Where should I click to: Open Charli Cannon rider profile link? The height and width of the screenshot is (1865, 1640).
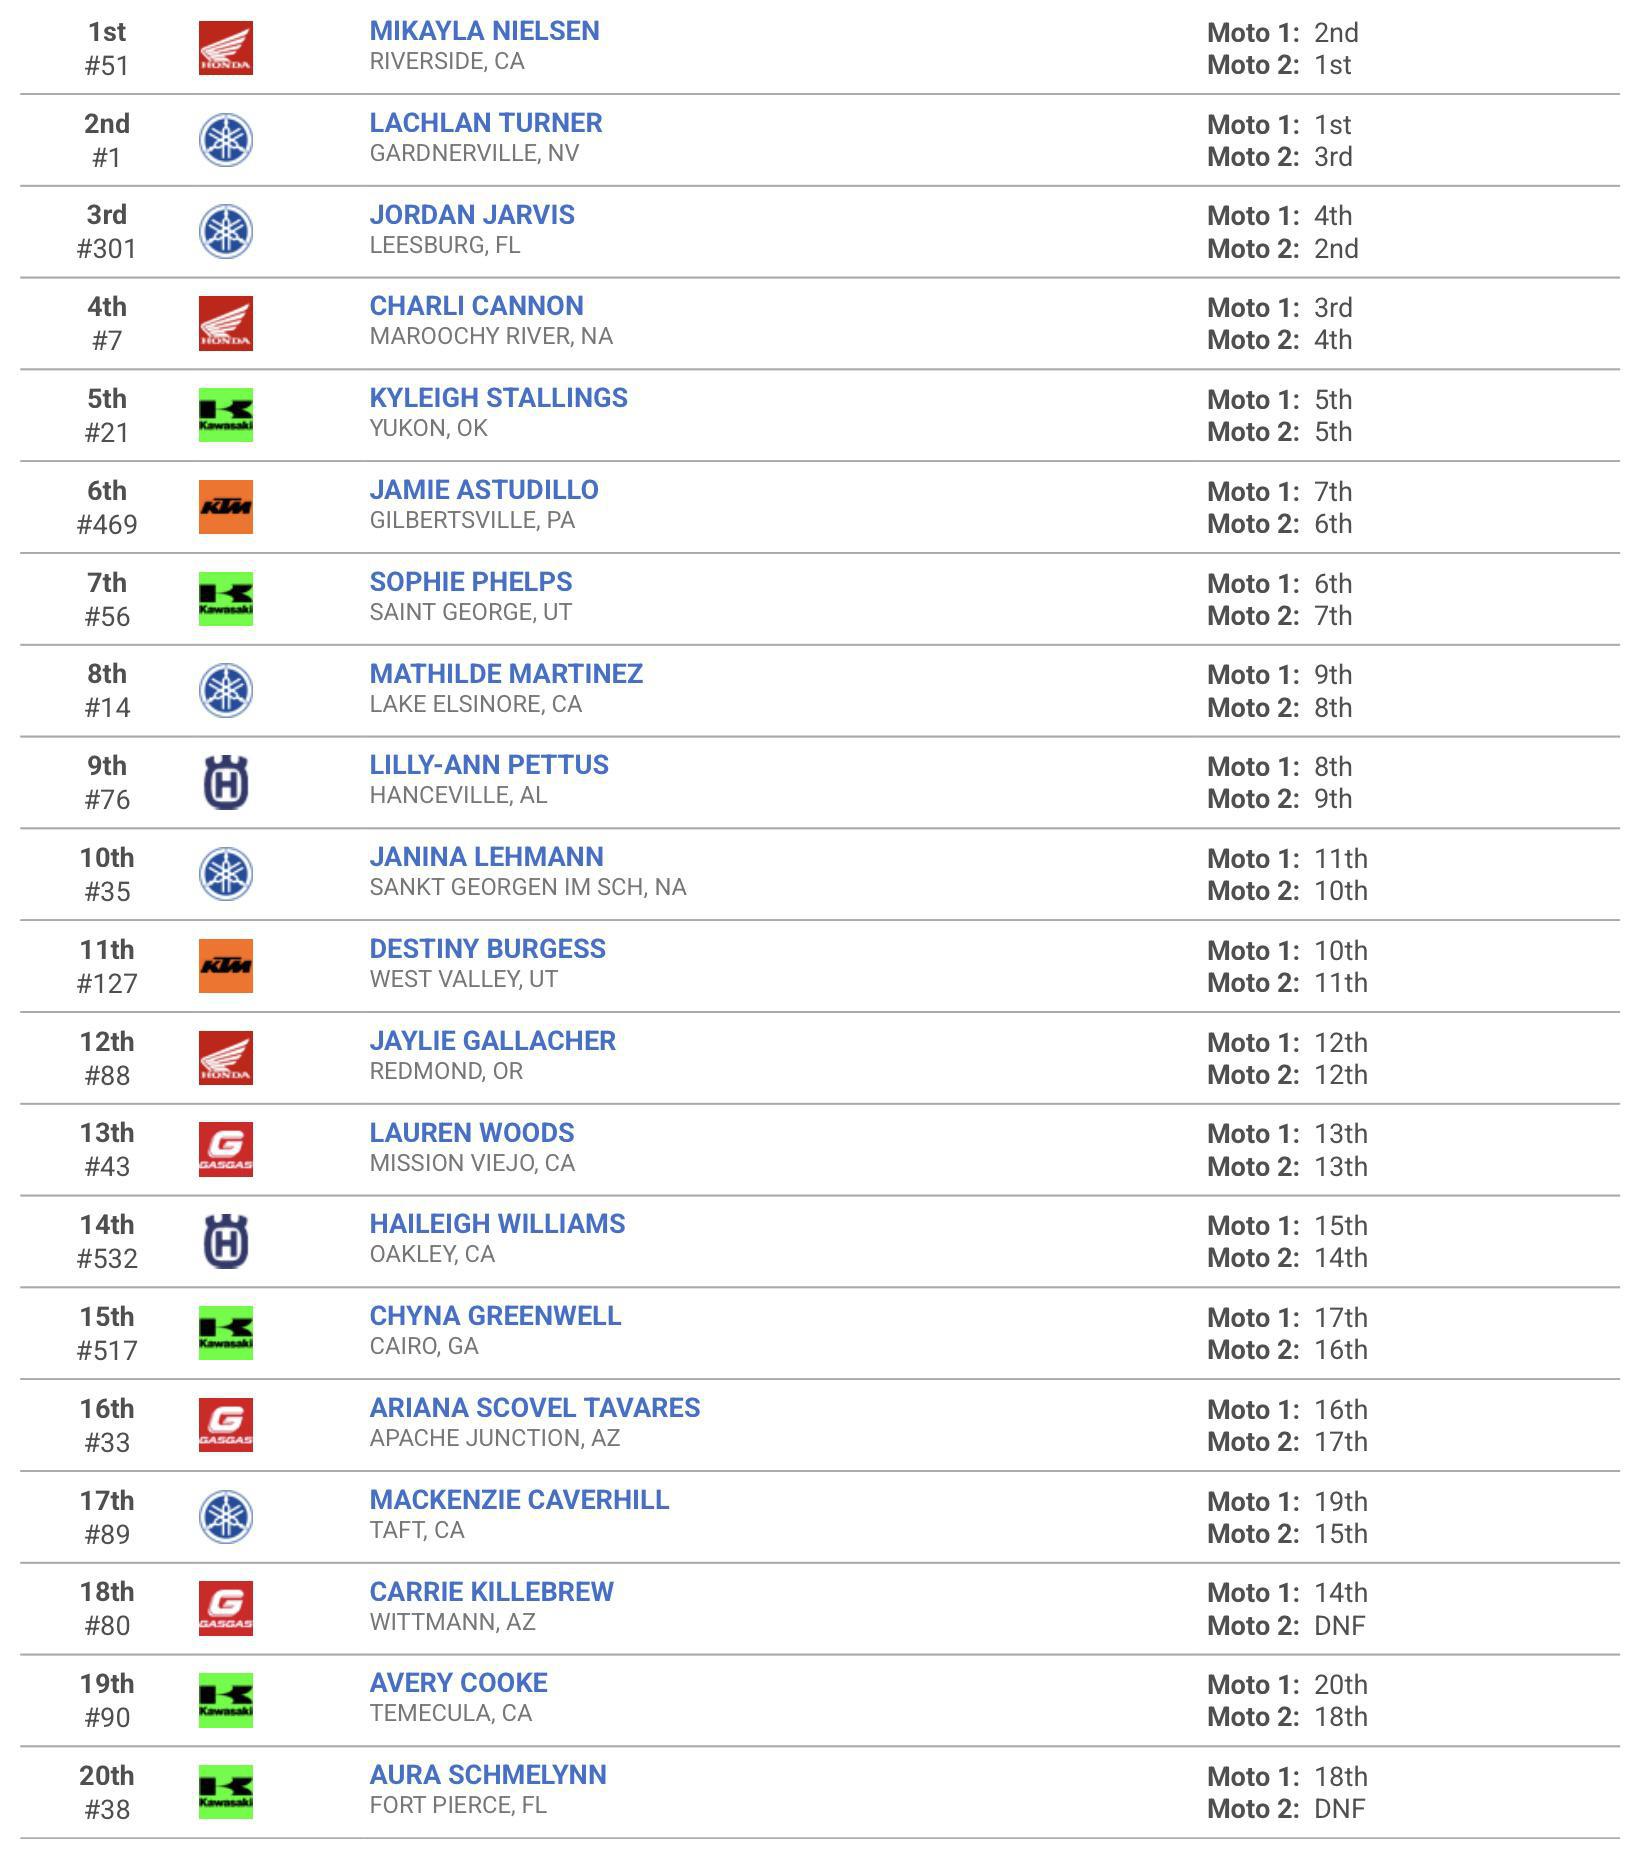pyautogui.click(x=476, y=306)
